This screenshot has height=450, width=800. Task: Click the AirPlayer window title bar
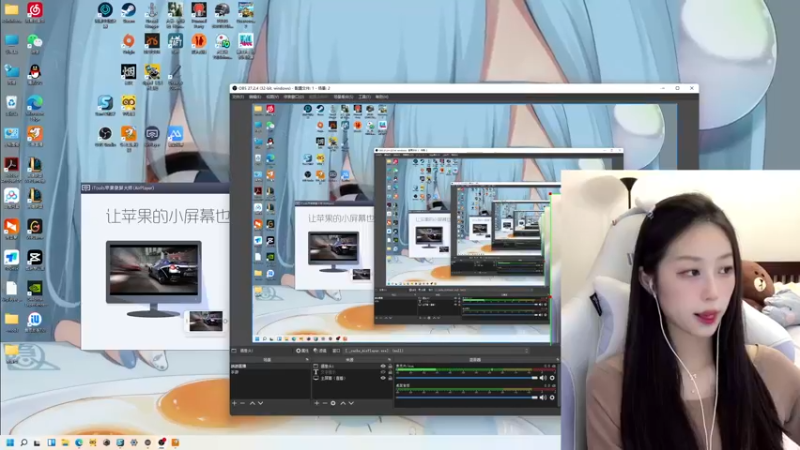155,188
